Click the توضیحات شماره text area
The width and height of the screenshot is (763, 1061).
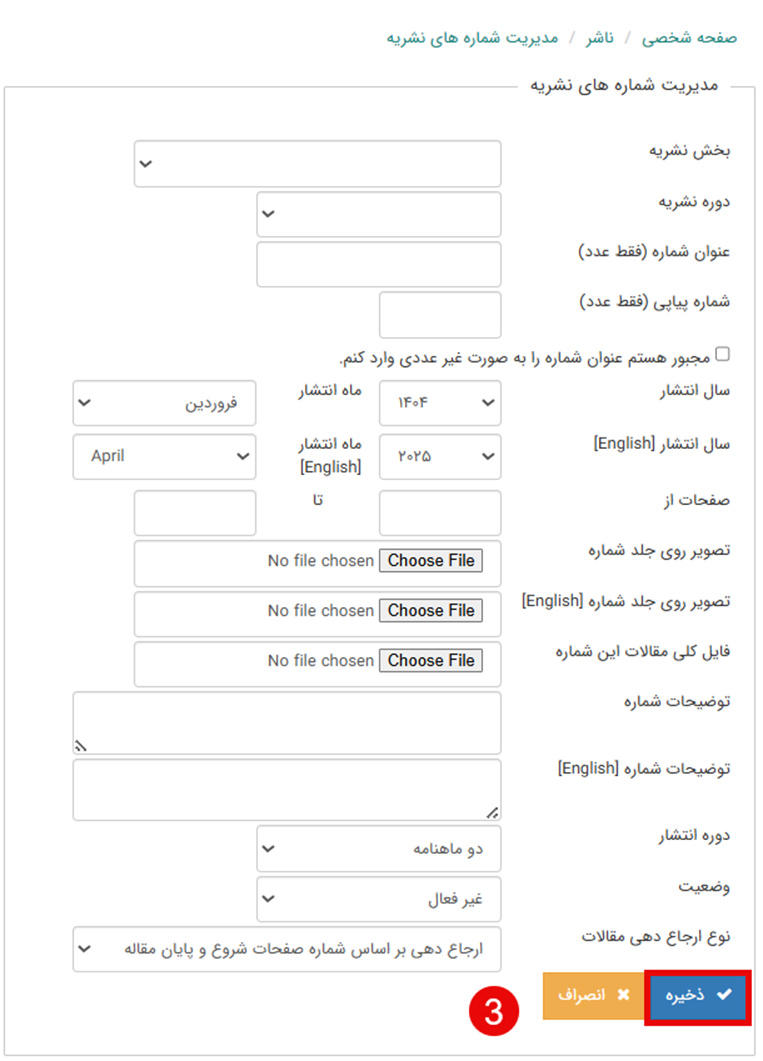click(x=287, y=722)
